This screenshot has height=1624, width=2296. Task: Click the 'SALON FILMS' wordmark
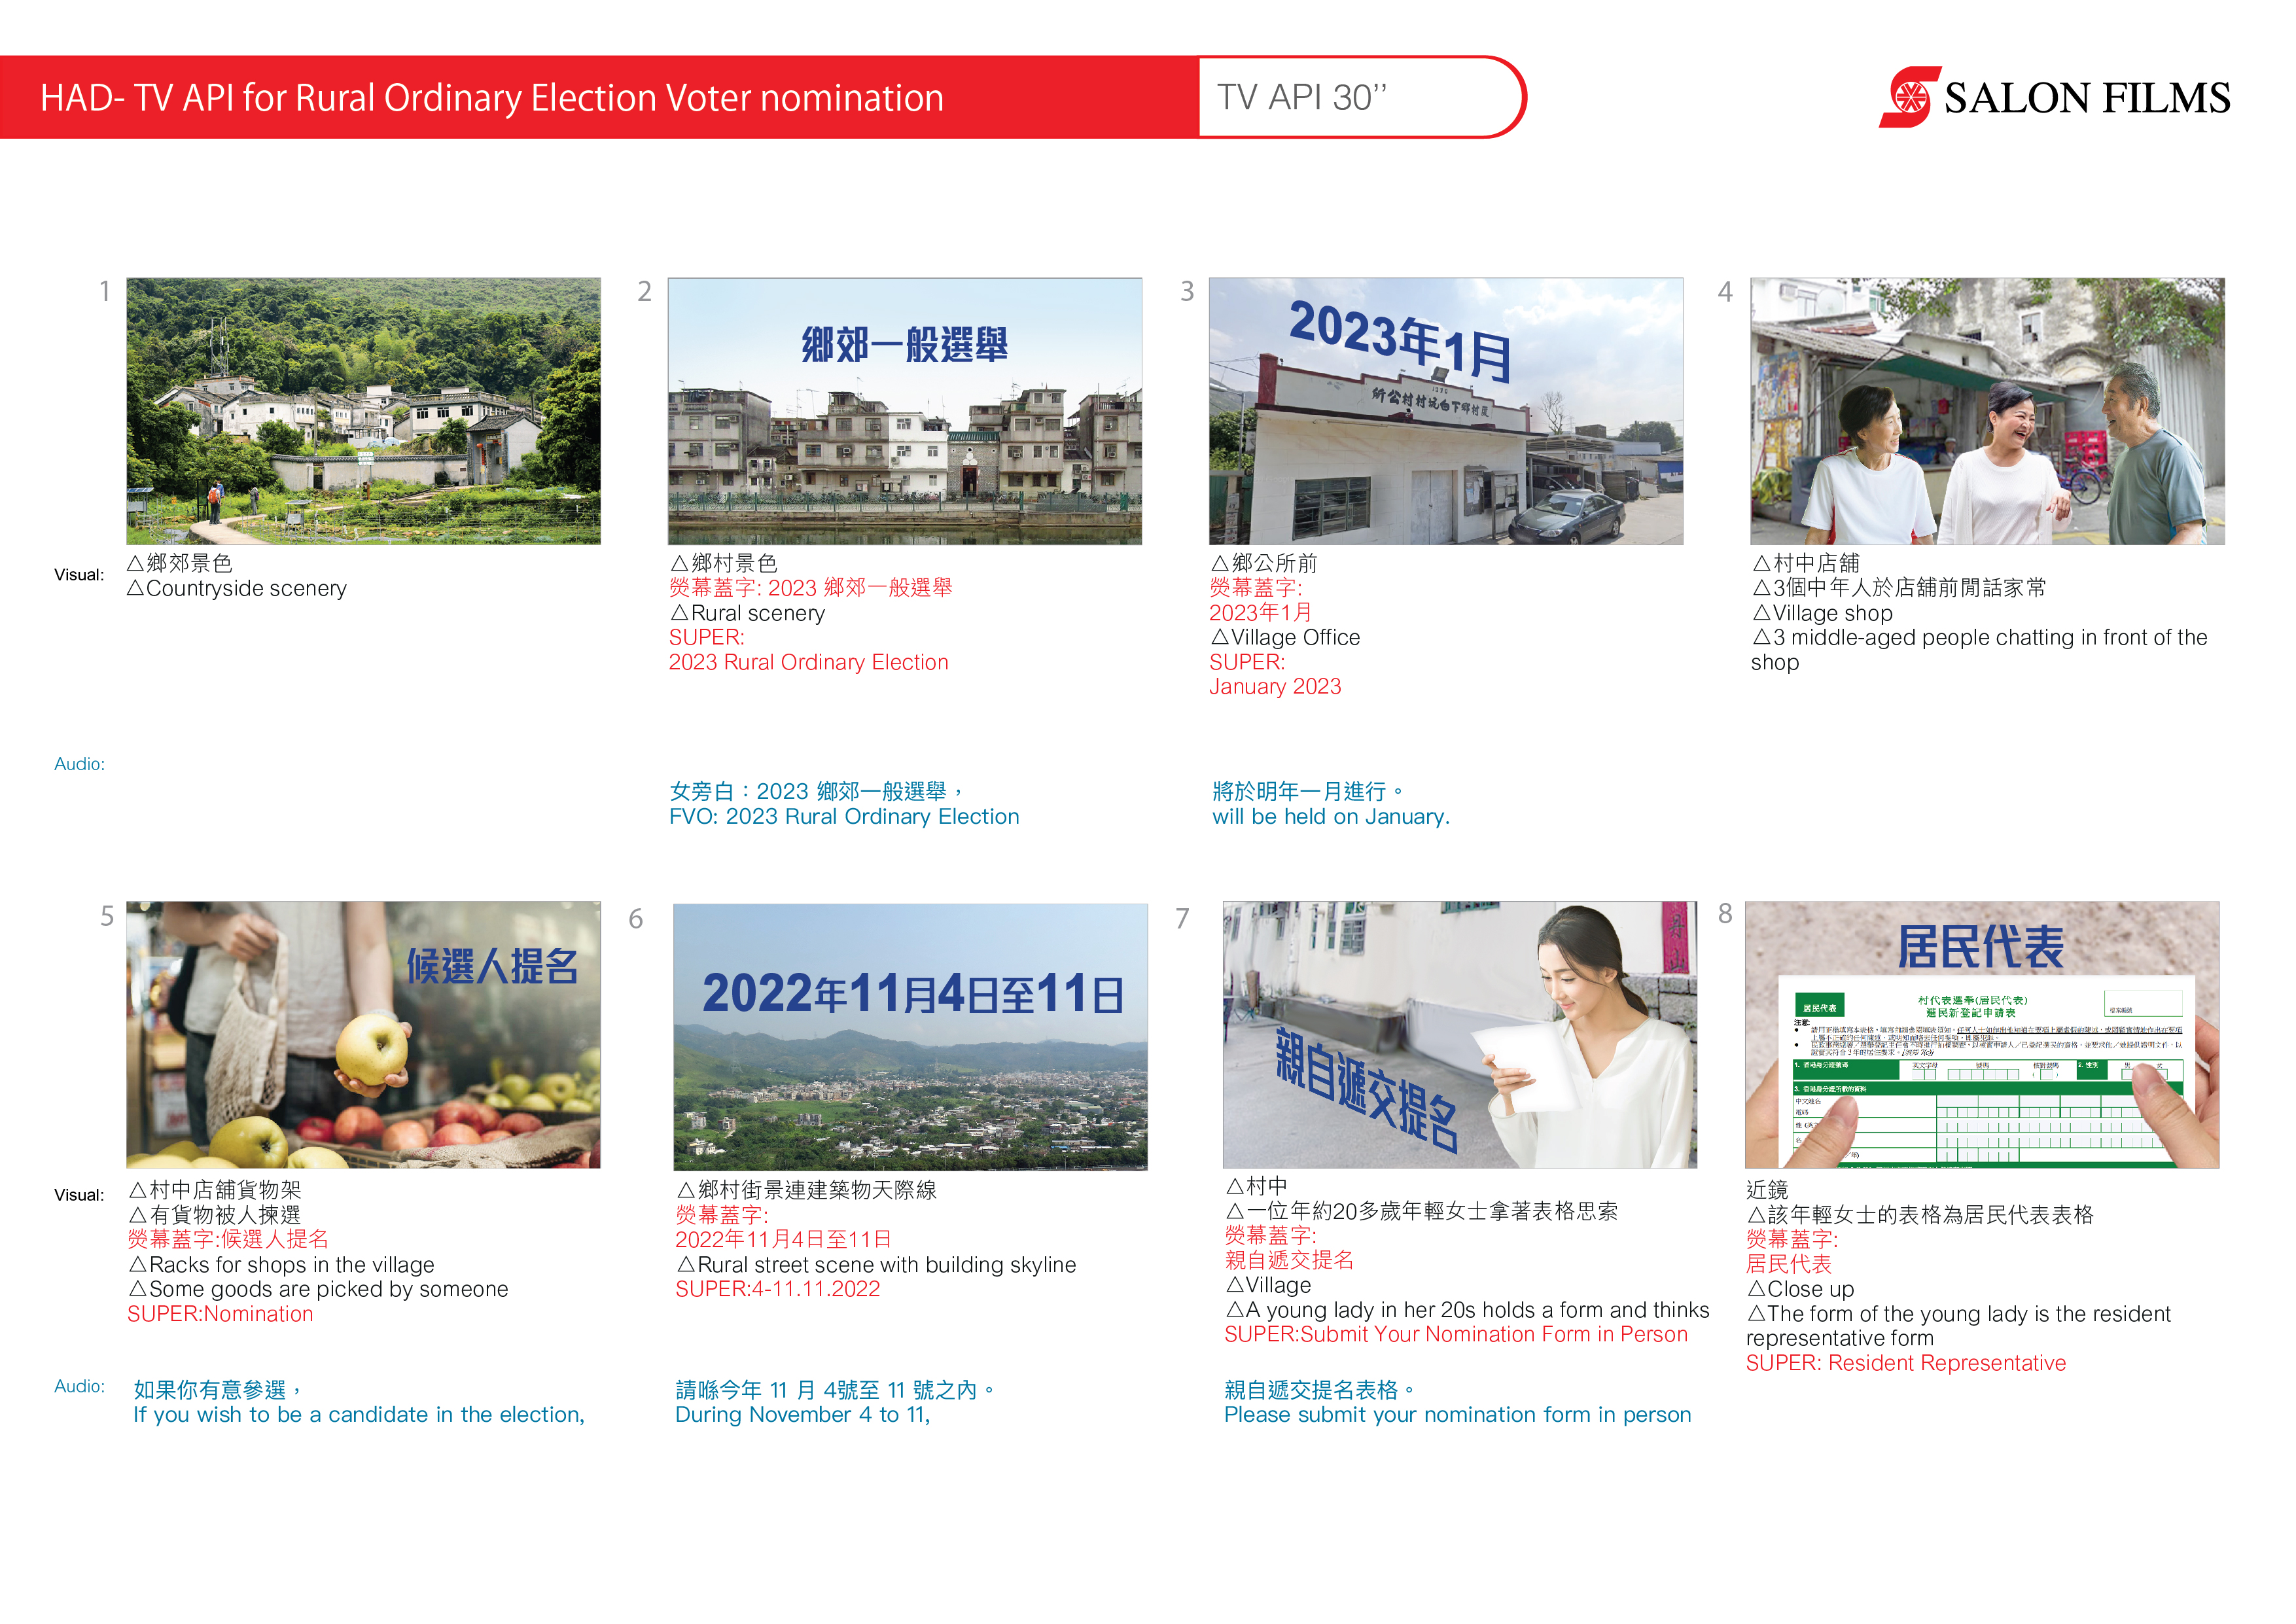point(2087,98)
